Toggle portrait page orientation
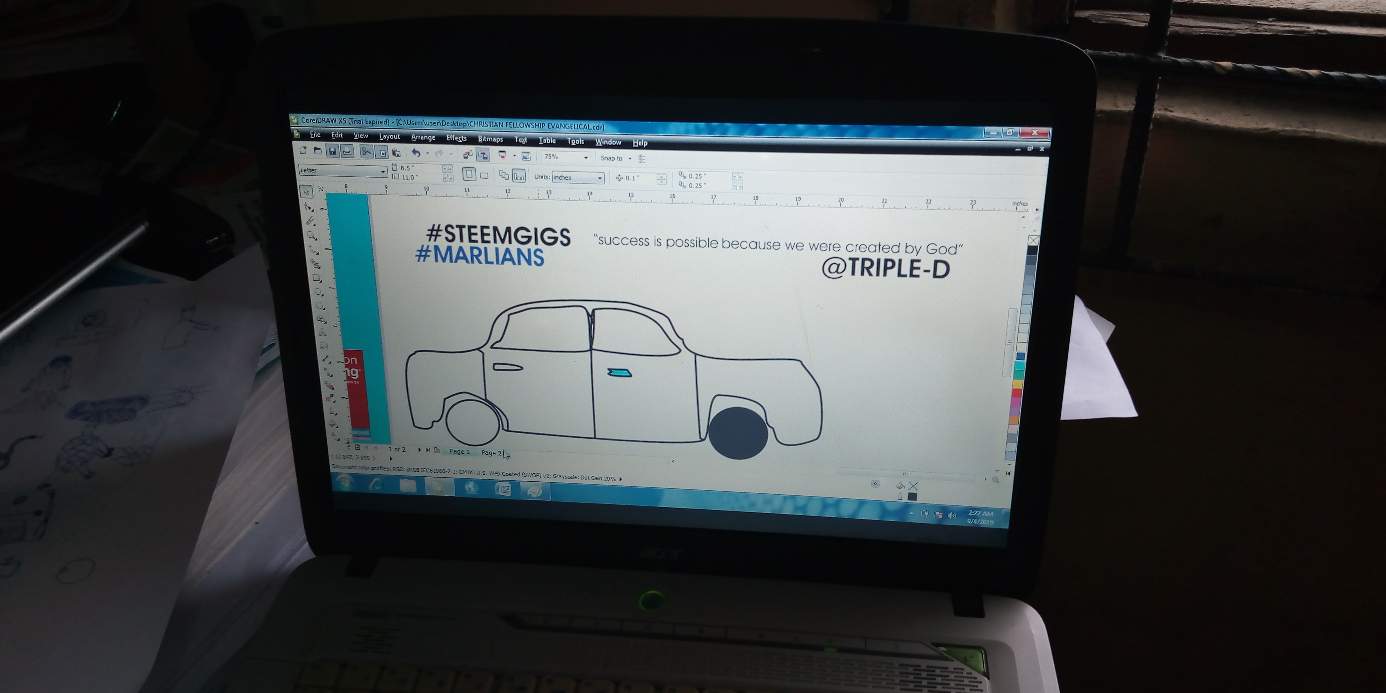Viewport: 1386px width, 693px height. [467, 175]
